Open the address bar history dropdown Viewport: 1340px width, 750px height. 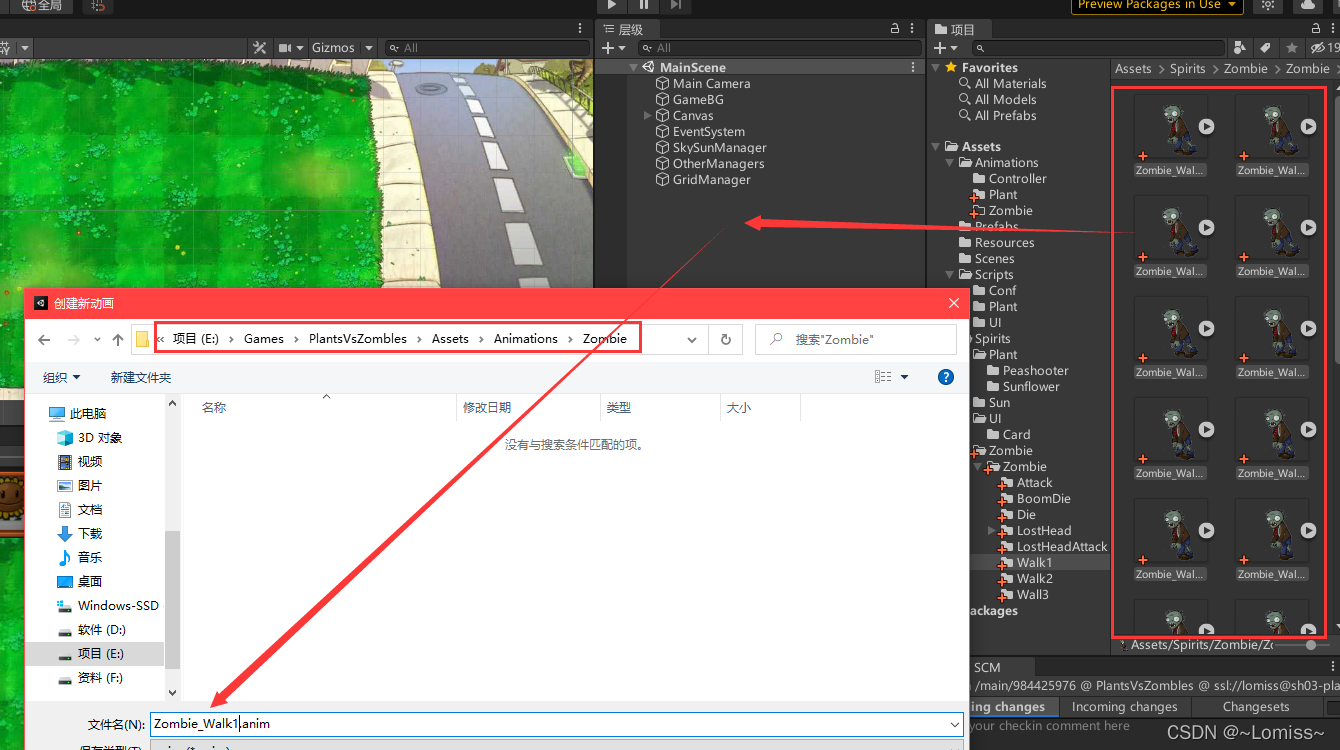point(691,340)
